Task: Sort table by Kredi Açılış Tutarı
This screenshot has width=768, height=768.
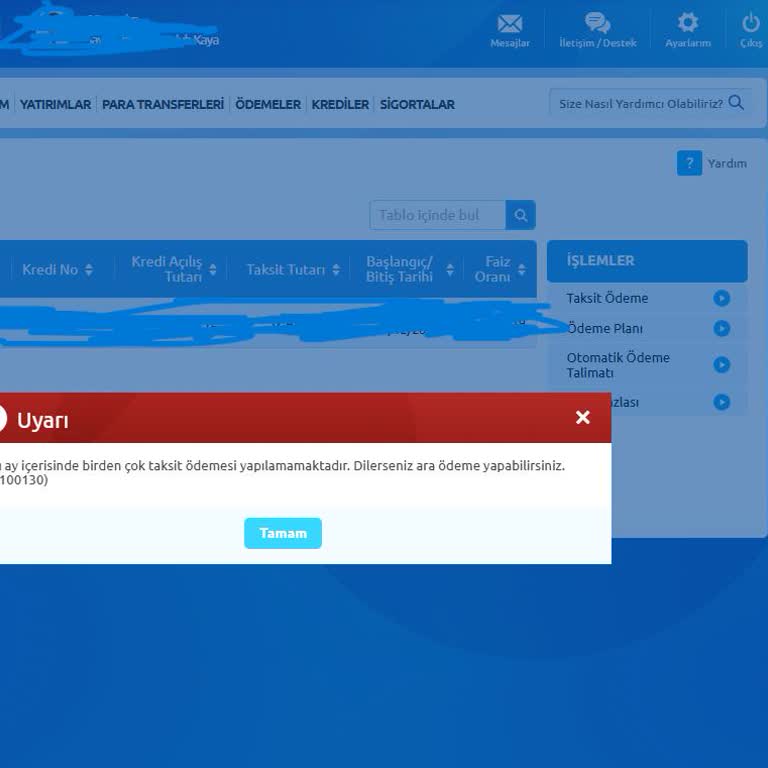Action: click(212, 270)
